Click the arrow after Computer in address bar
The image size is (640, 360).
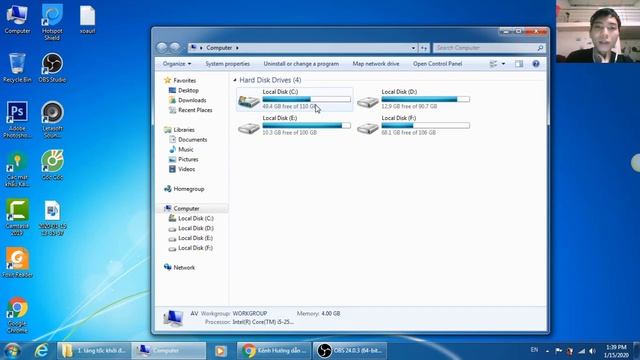tap(237, 48)
